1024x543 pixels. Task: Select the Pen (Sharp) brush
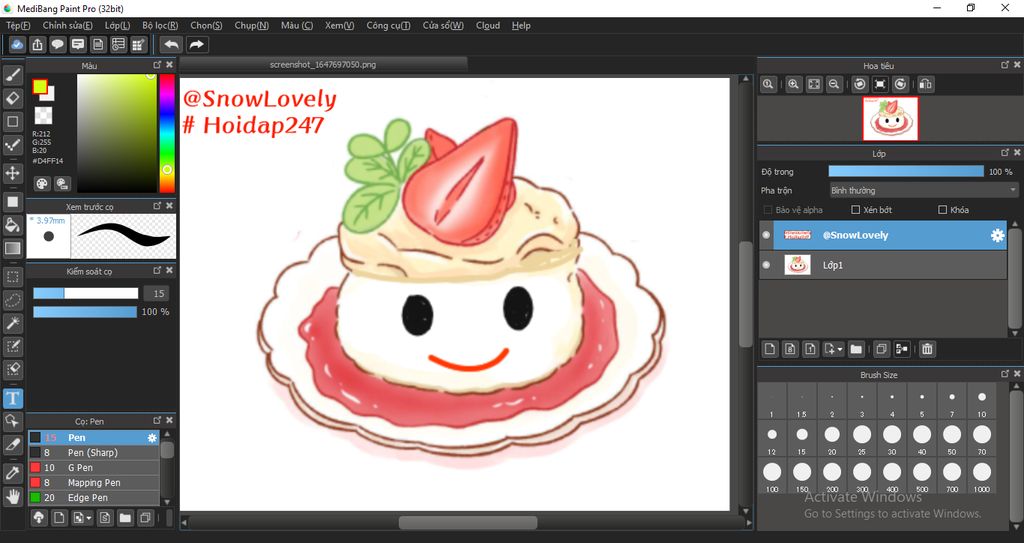coord(93,453)
